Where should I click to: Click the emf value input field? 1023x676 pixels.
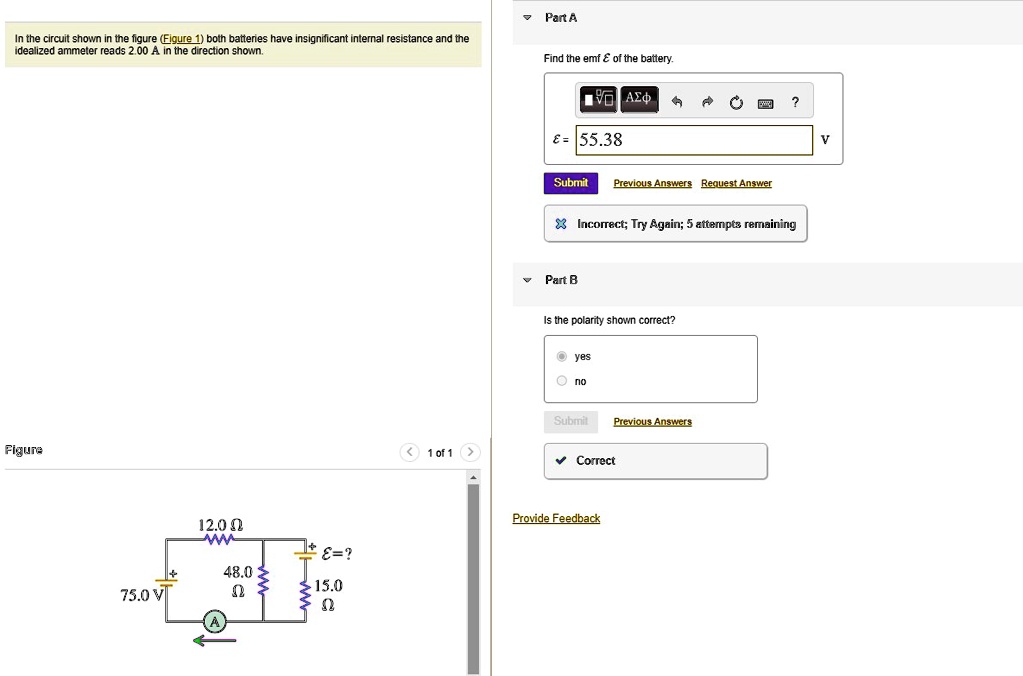coord(694,141)
